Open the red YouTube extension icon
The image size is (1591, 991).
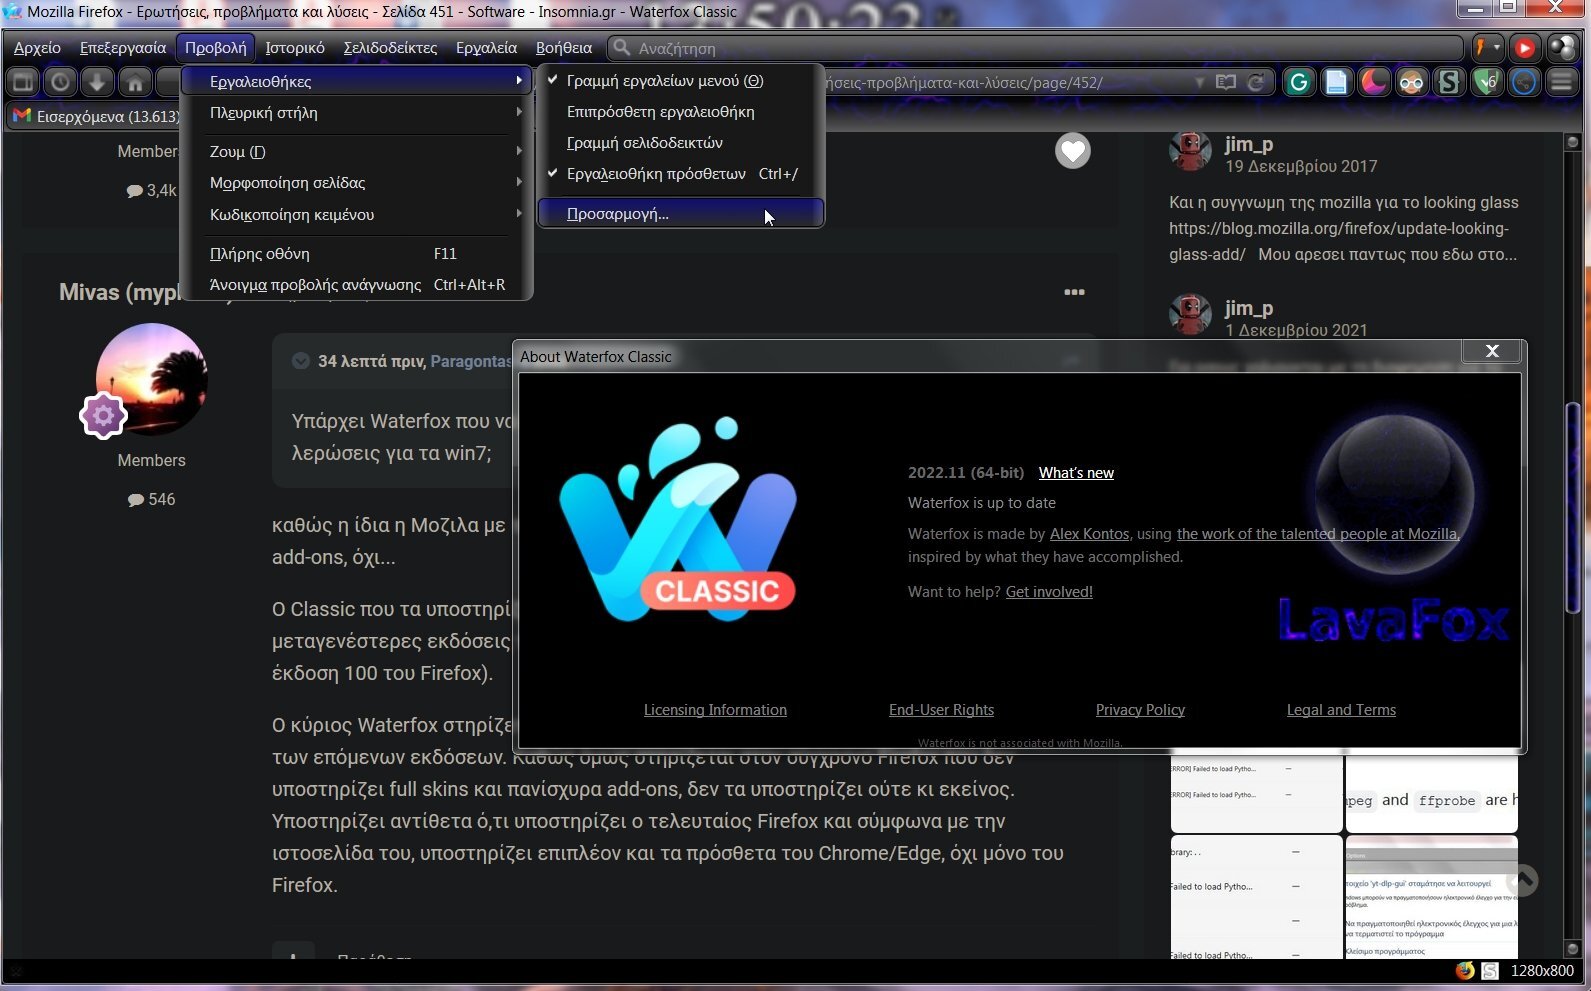coord(1524,48)
